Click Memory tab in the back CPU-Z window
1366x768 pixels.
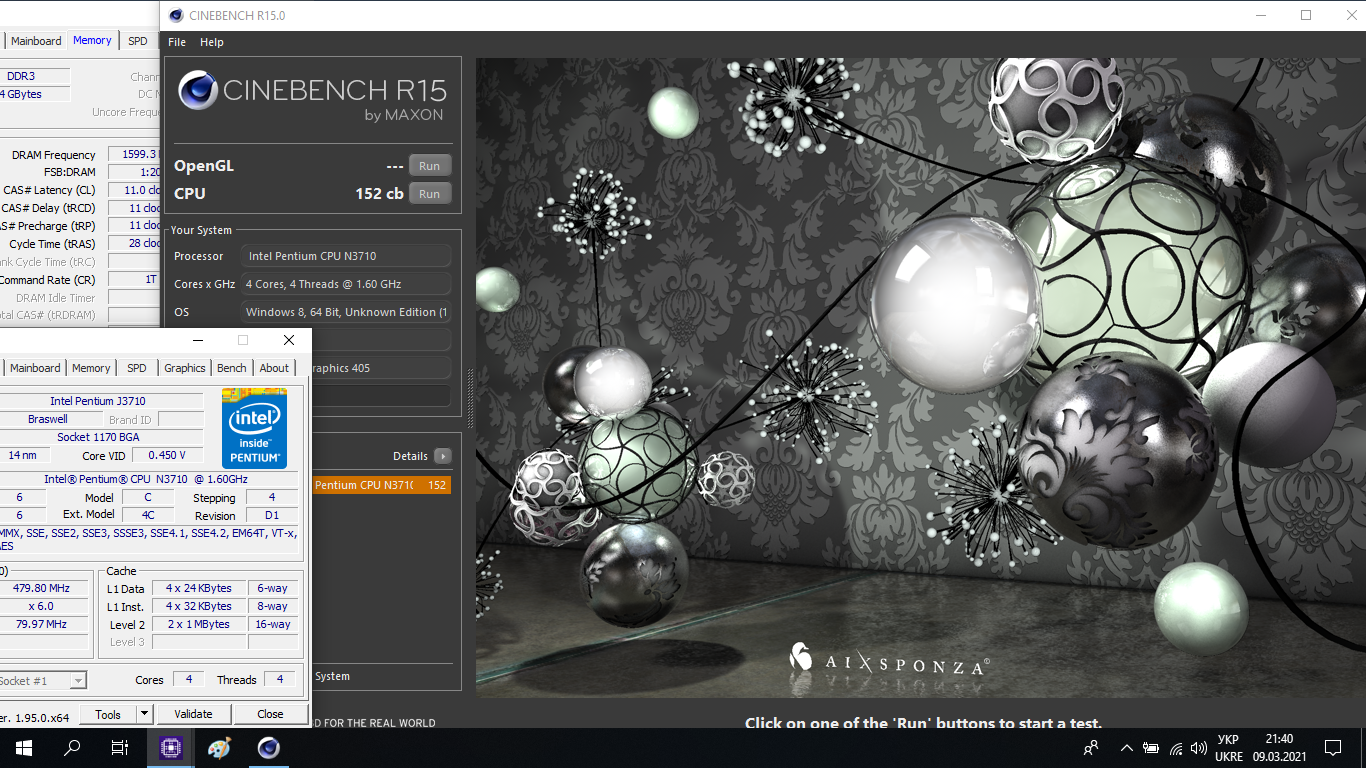[92, 41]
